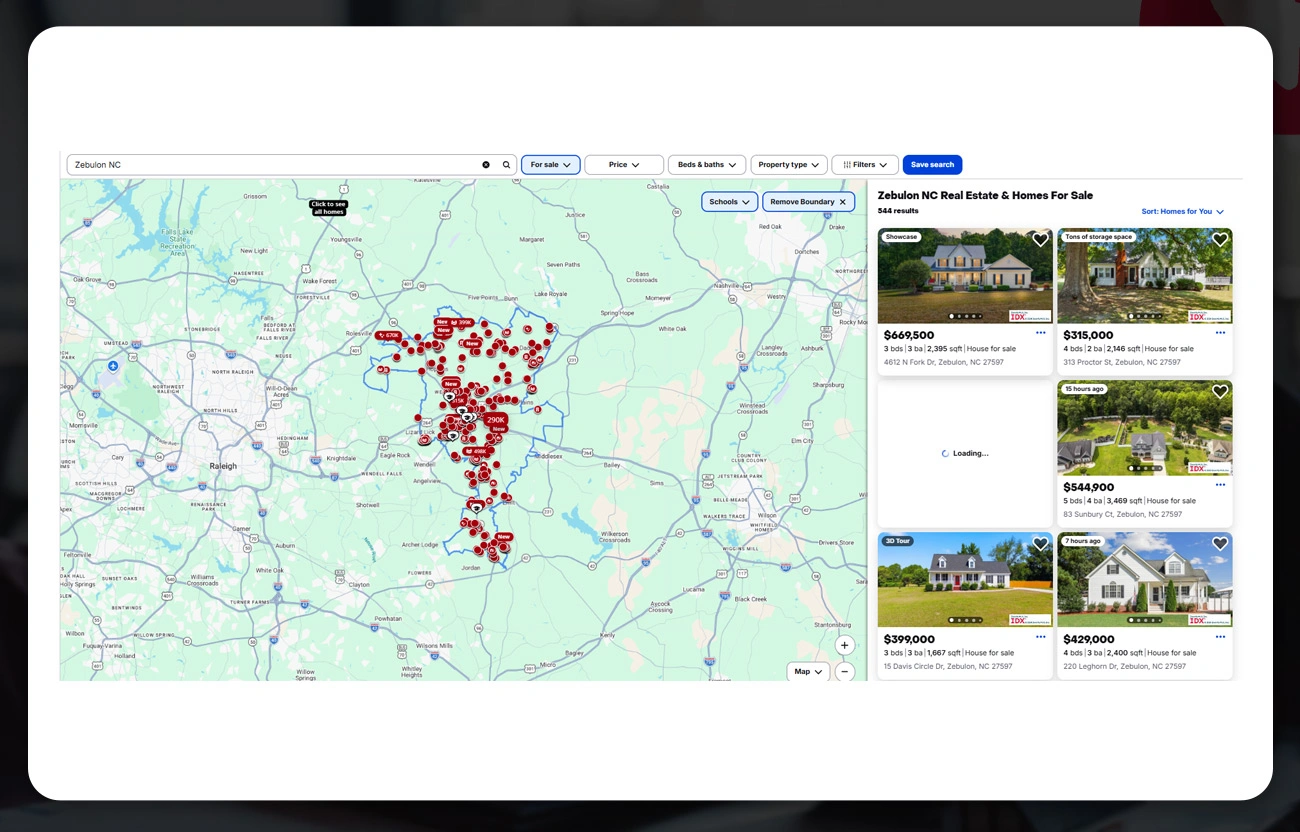
Task: Expand the For sale dropdown
Action: click(x=550, y=165)
